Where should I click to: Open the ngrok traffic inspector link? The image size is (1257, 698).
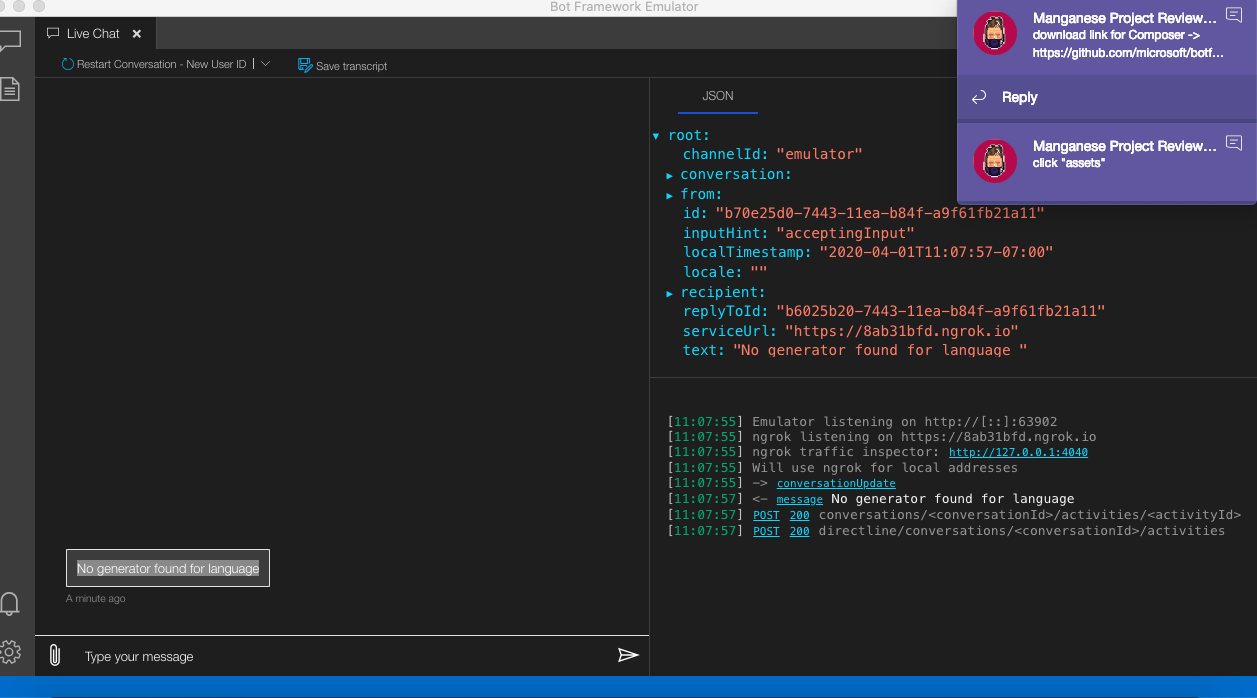point(1018,452)
